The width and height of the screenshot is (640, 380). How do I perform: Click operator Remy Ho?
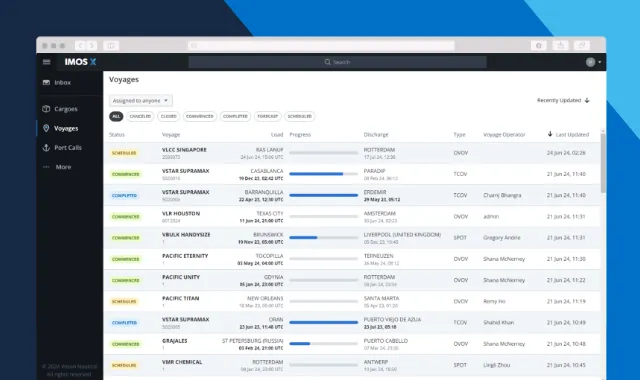tap(494, 302)
